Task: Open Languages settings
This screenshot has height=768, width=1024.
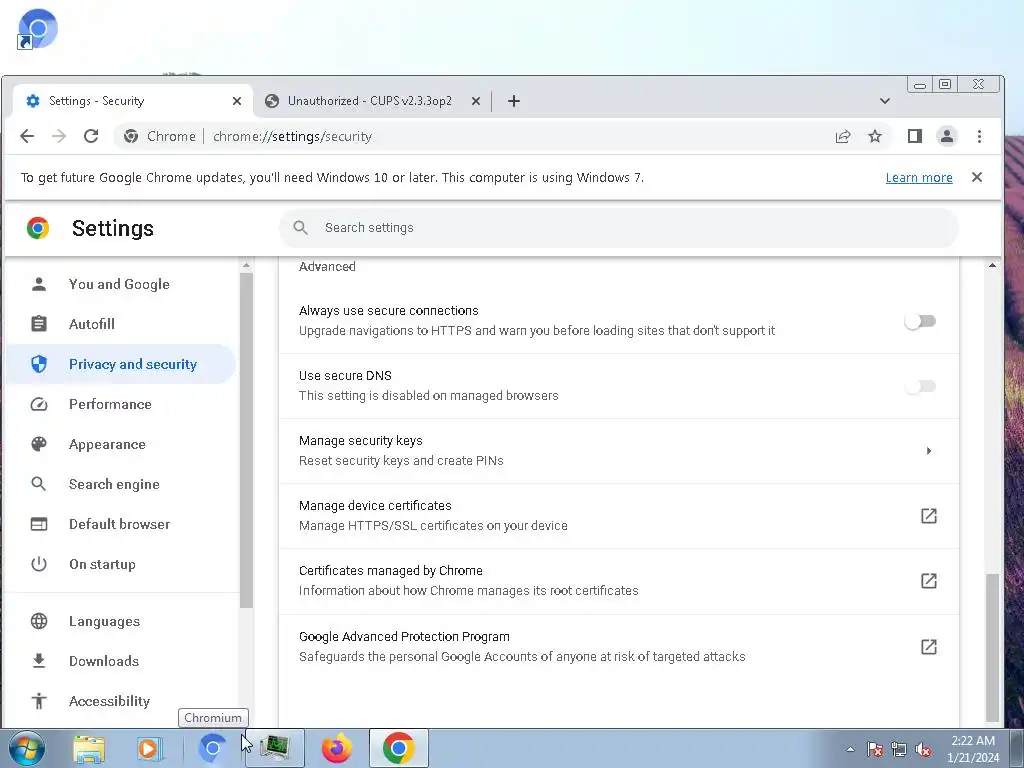Action: pos(120,621)
